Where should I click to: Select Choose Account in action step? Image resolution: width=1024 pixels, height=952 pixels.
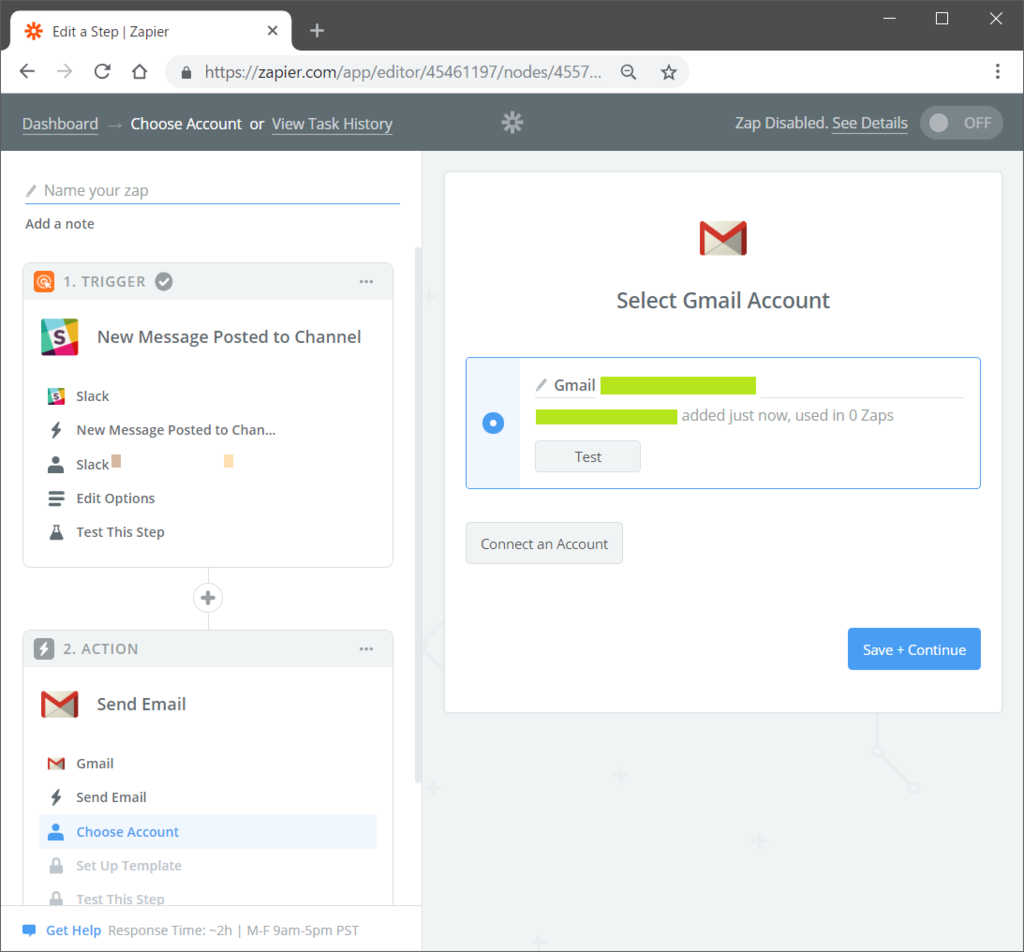[208, 832]
